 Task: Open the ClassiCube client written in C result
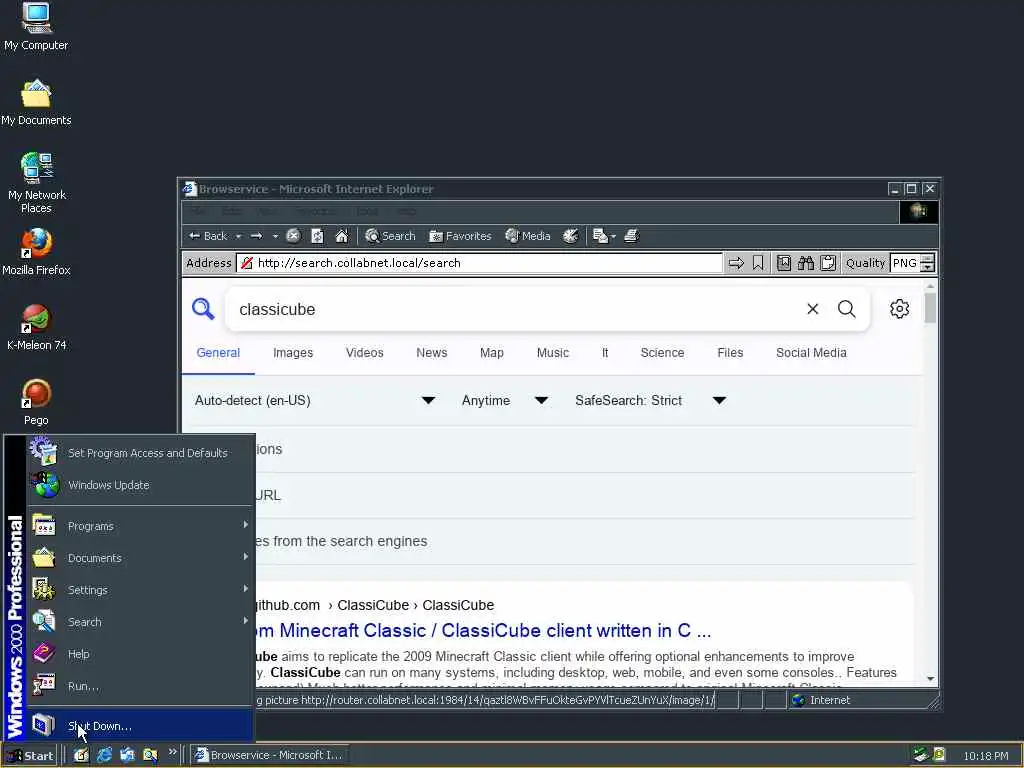[483, 630]
